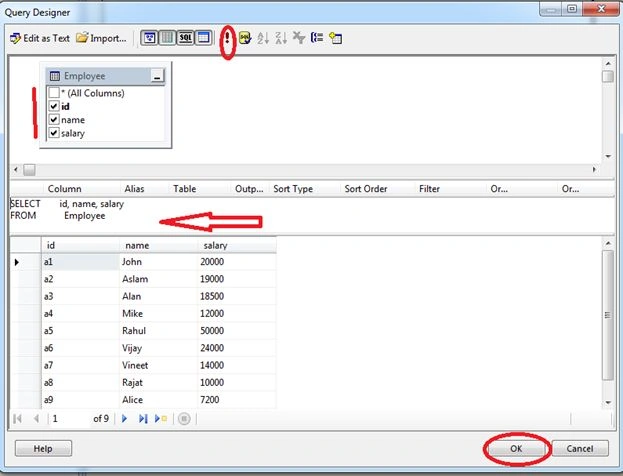This screenshot has height=476, width=623.
Task: Collapse the Employee table box
Action: pyautogui.click(x=157, y=76)
